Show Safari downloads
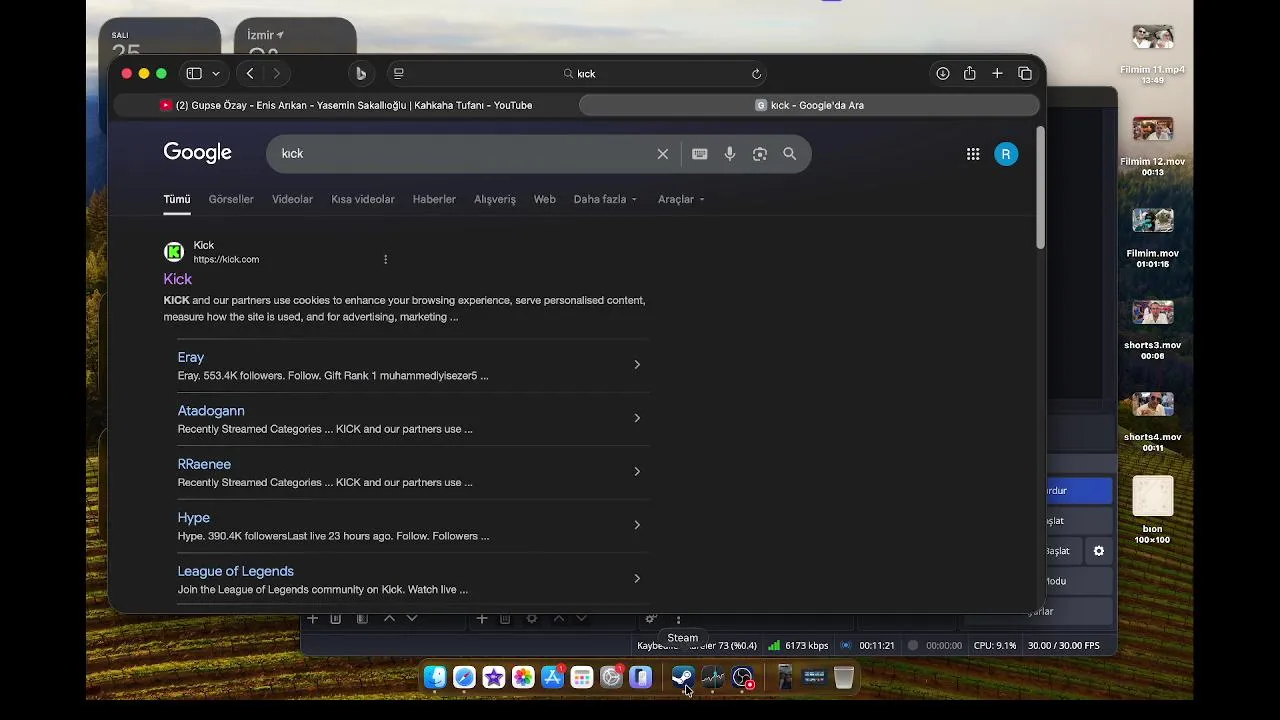 [x=942, y=73]
